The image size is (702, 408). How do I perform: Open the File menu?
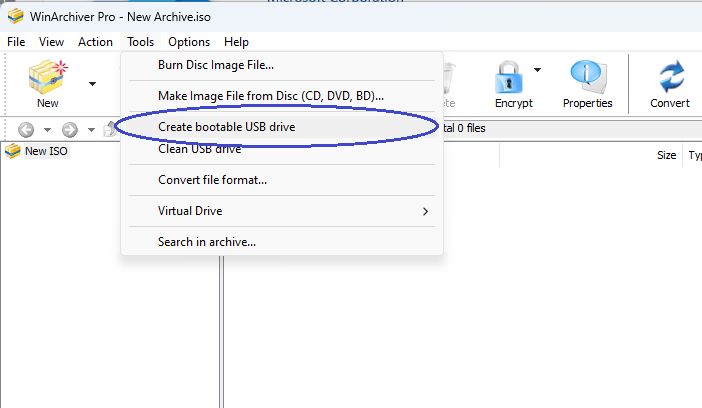tap(16, 42)
